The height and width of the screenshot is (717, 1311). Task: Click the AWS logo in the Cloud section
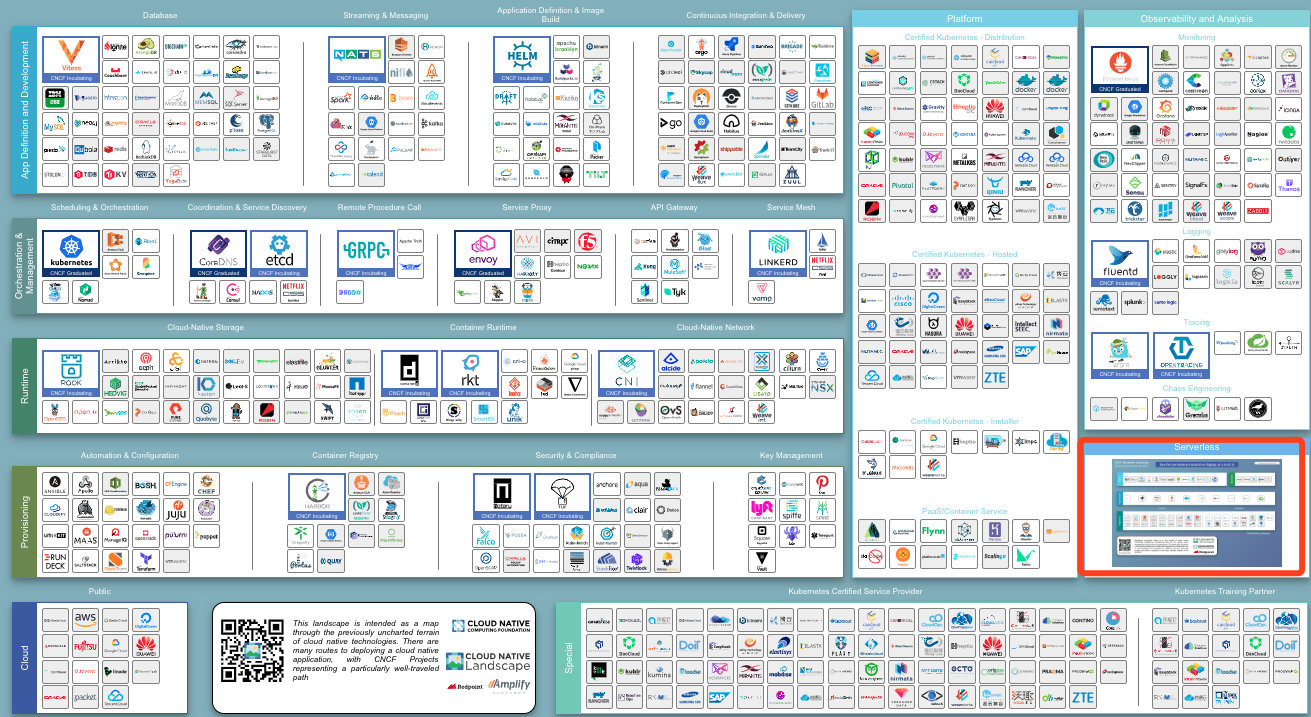84,618
